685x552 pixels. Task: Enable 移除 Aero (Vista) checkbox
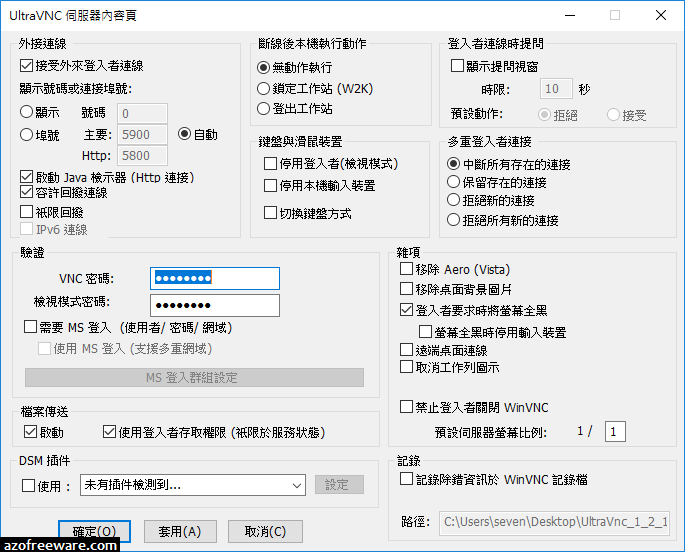406,269
